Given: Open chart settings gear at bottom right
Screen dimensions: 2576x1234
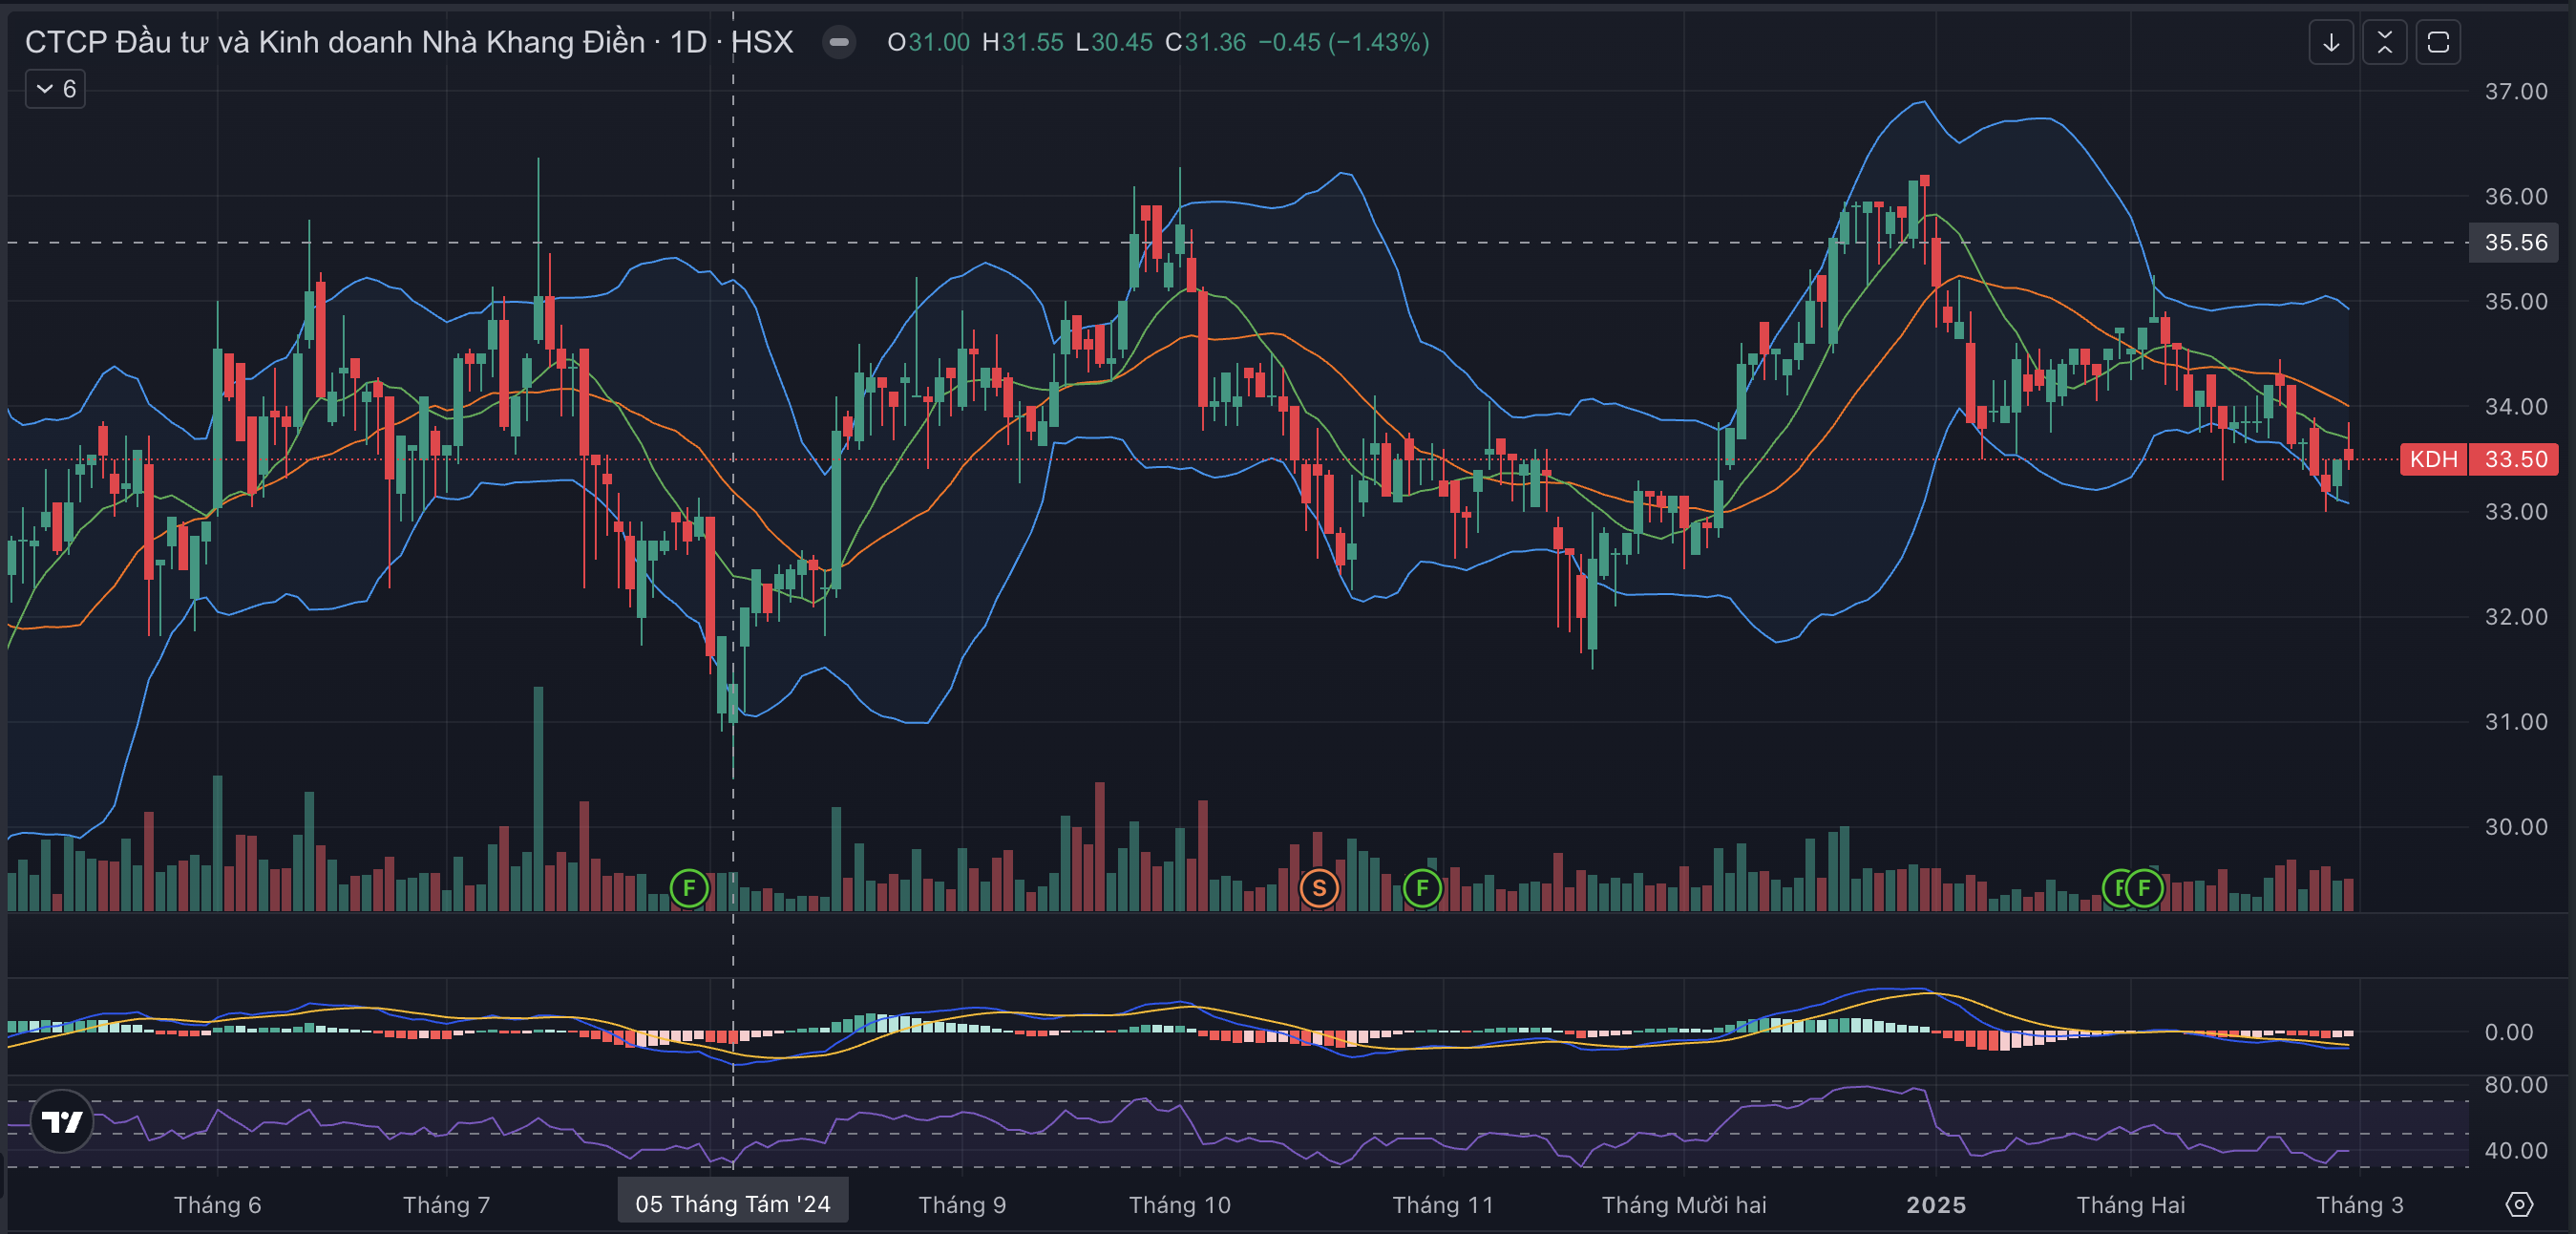Looking at the screenshot, I should pos(2519,1204).
